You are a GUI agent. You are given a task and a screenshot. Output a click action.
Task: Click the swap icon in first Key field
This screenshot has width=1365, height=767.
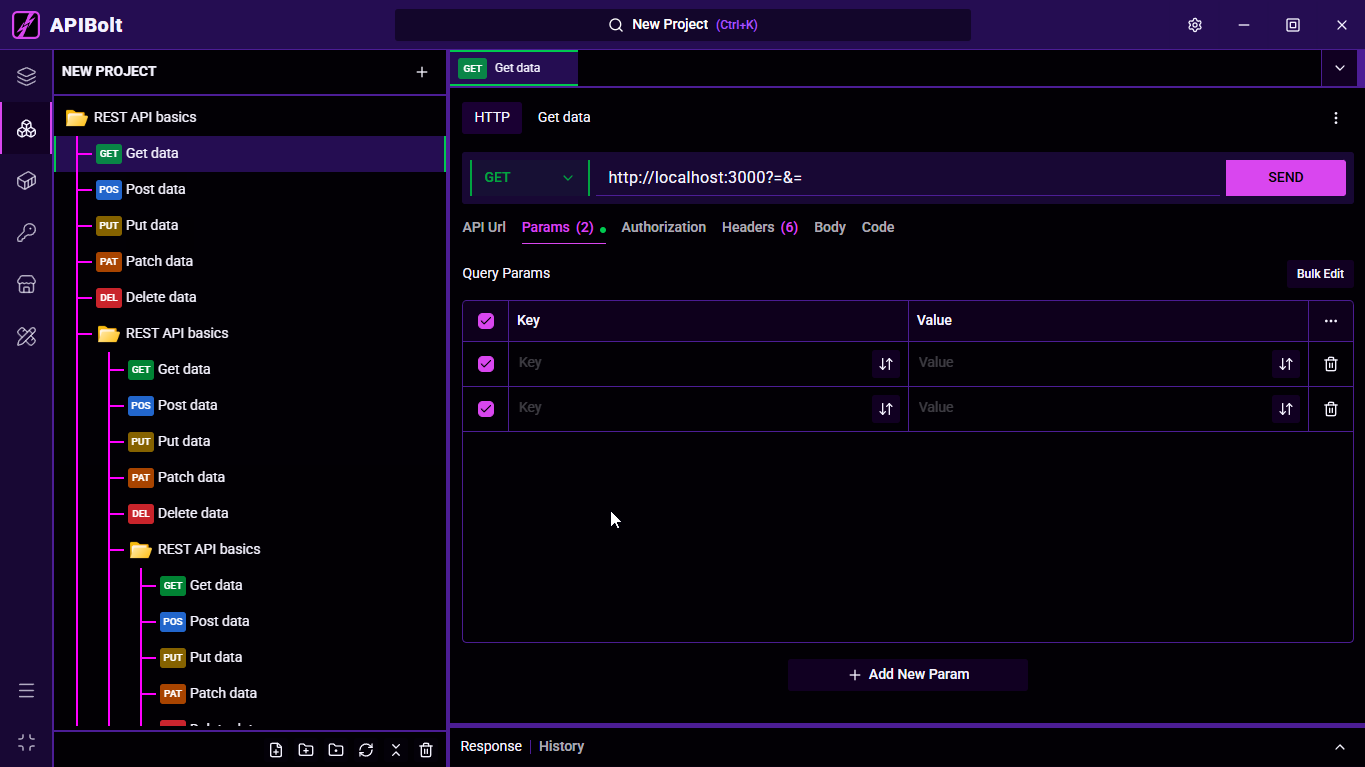point(886,364)
